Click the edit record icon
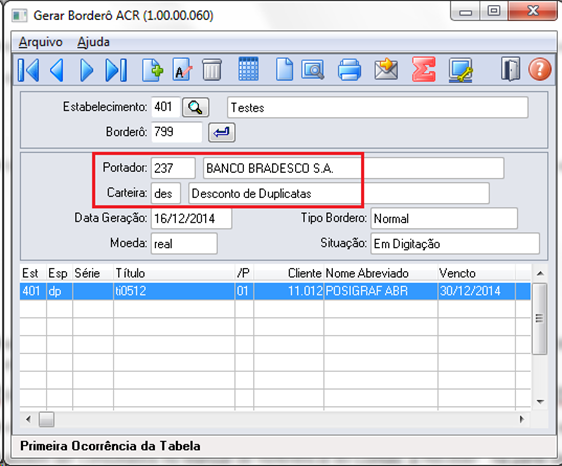This screenshot has height=466, width=562. (182, 70)
